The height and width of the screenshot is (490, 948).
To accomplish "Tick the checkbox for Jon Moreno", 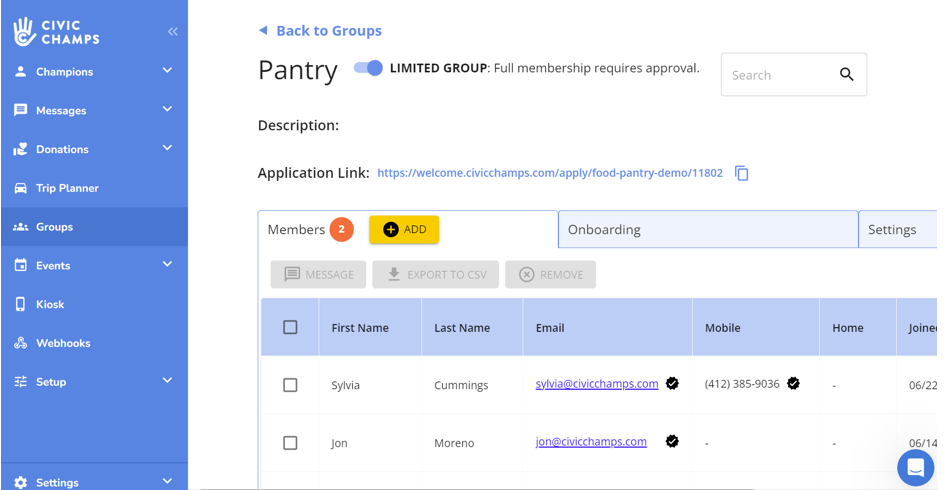I will tap(290, 443).
